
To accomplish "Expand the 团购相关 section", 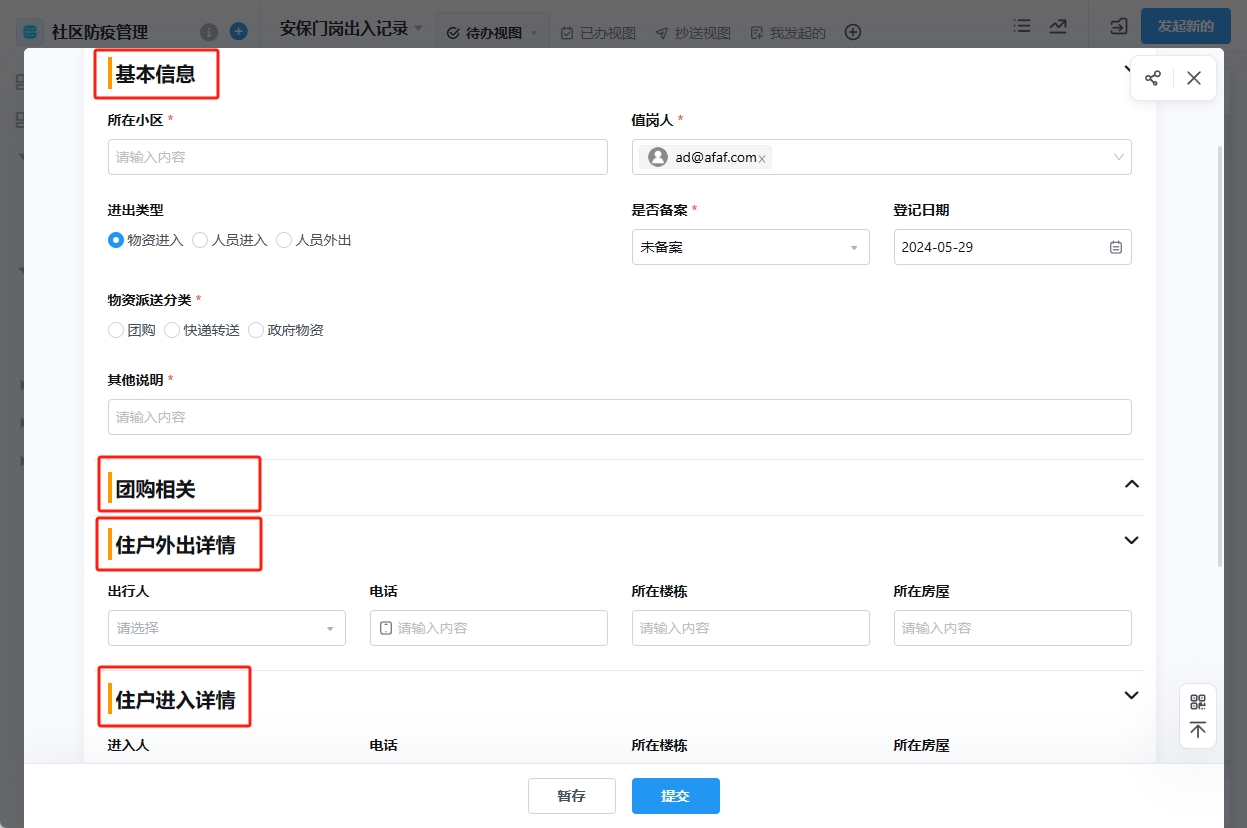I will (1131, 484).
